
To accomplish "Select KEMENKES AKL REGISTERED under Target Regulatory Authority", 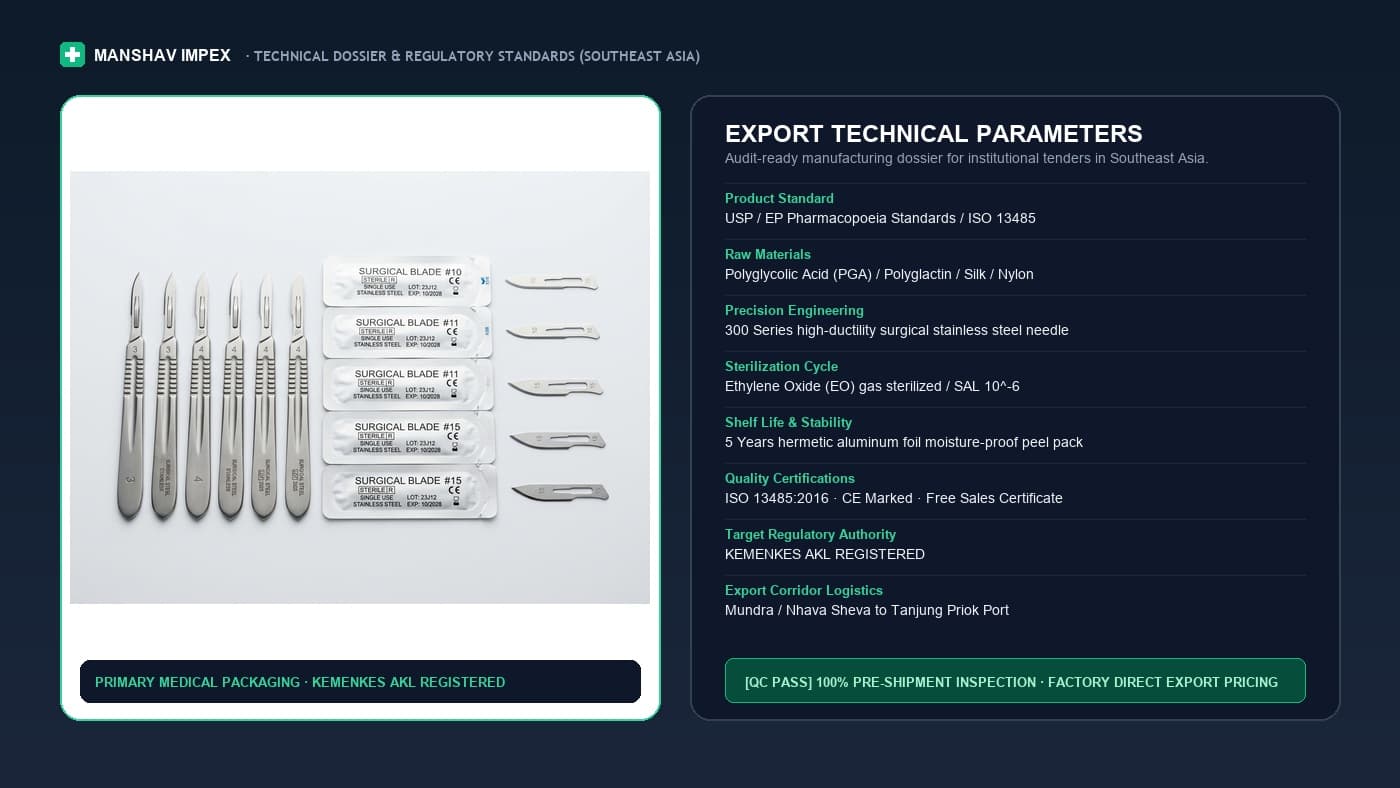I will coord(825,554).
